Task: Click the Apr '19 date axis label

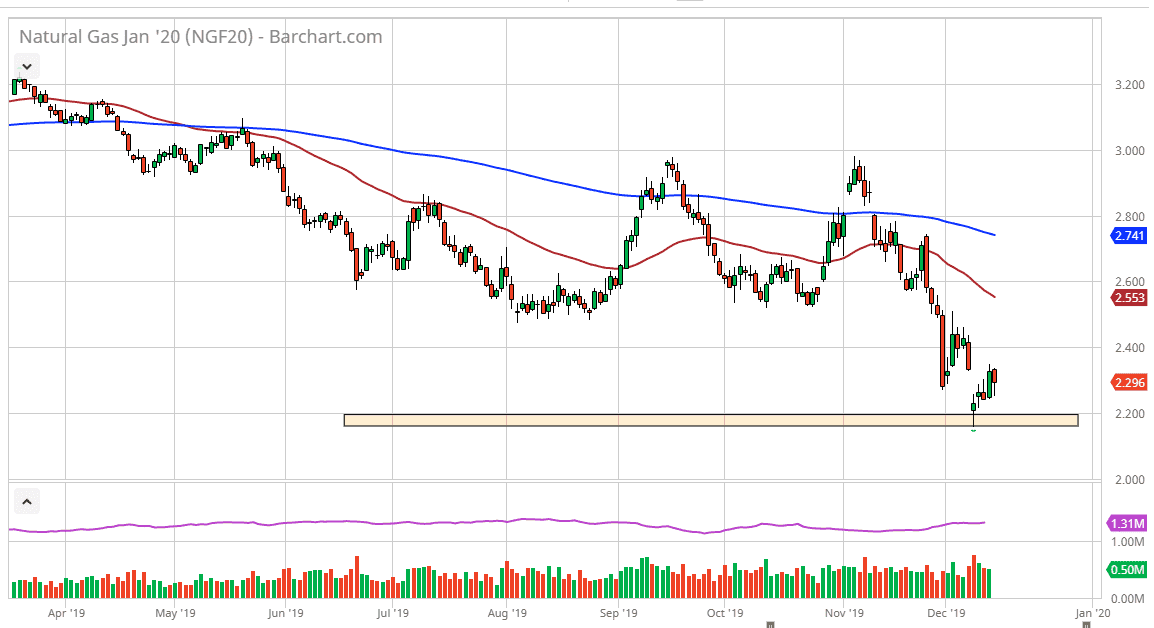Action: pyautogui.click(x=66, y=613)
